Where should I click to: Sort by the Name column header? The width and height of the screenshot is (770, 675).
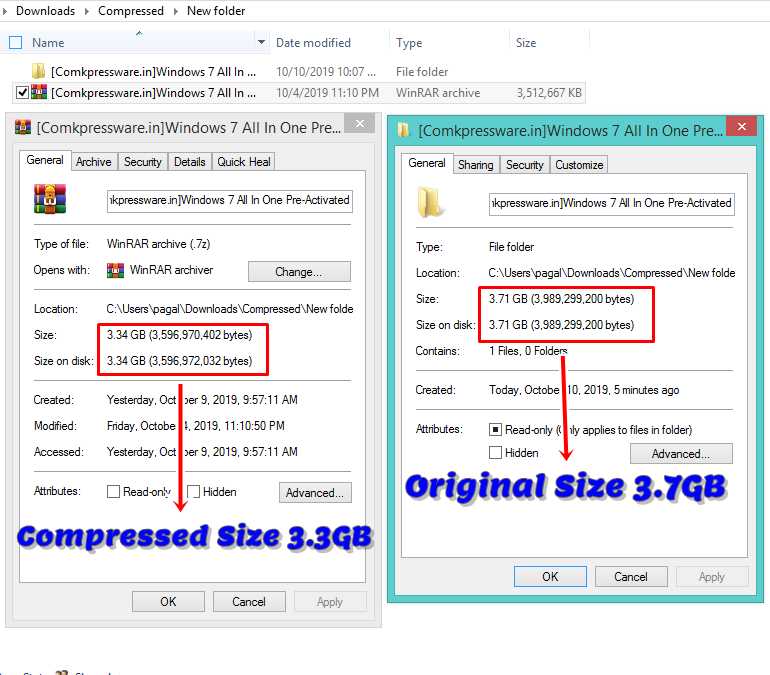(48, 43)
